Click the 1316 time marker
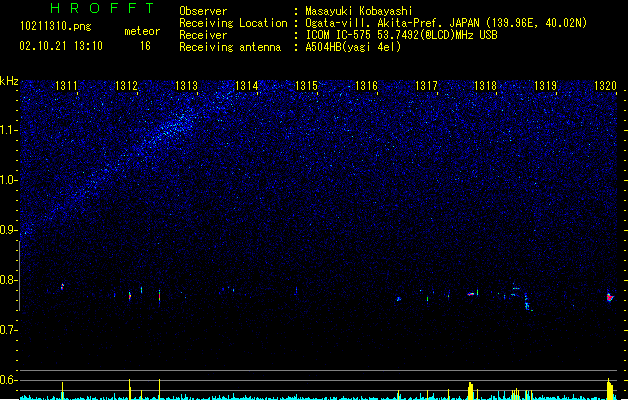This screenshot has height=400, width=629. tap(366, 86)
